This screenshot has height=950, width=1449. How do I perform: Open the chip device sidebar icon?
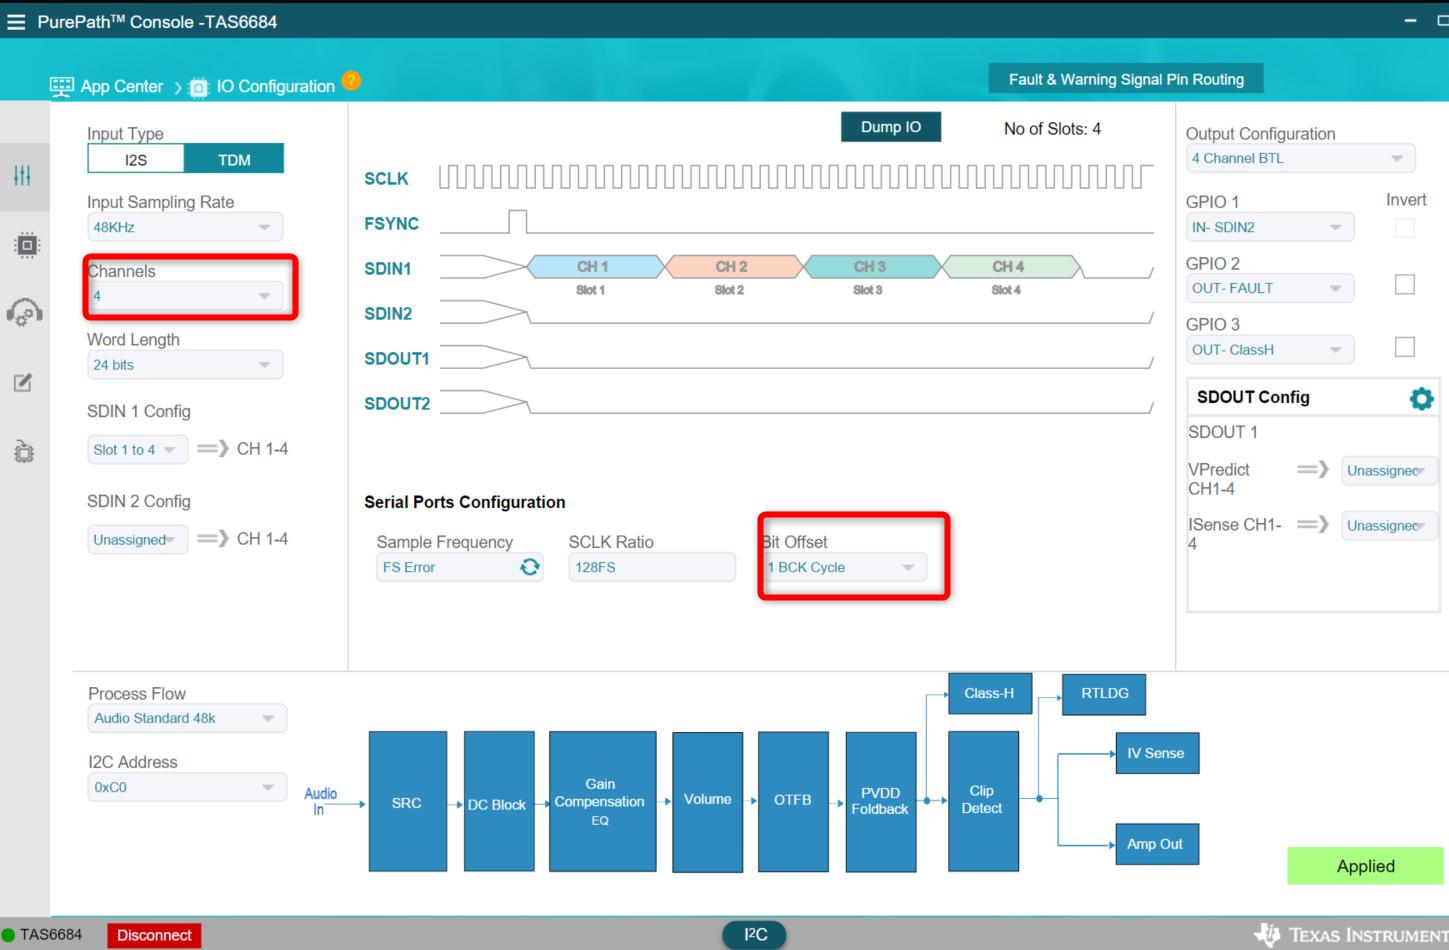click(26, 245)
